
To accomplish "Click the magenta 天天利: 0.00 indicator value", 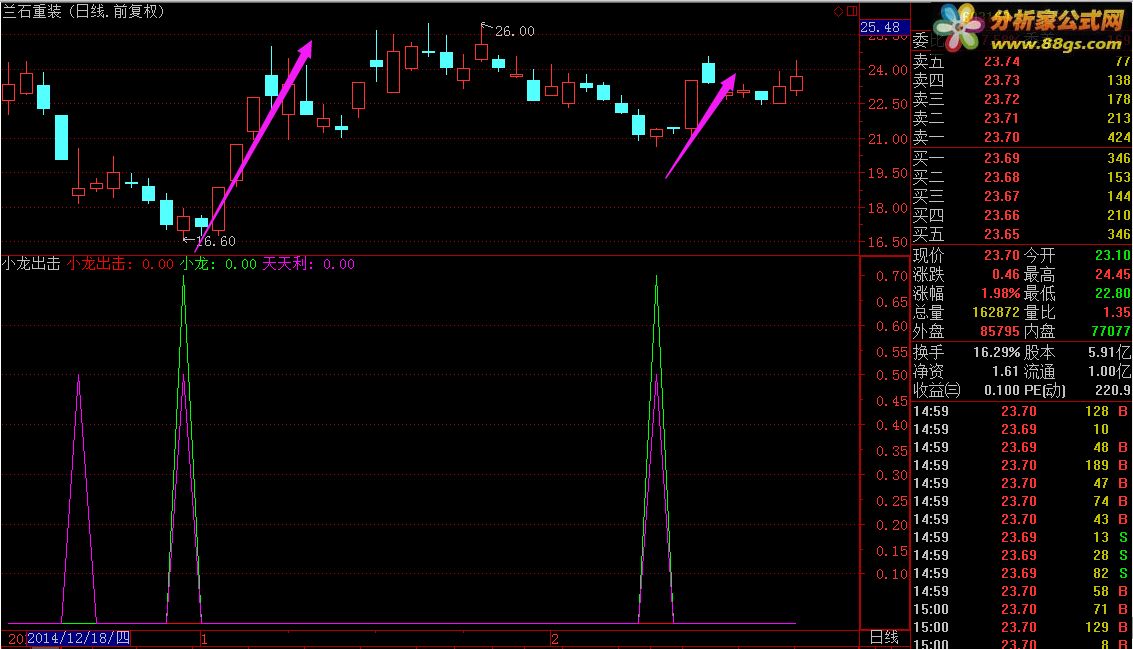I will click(309, 264).
